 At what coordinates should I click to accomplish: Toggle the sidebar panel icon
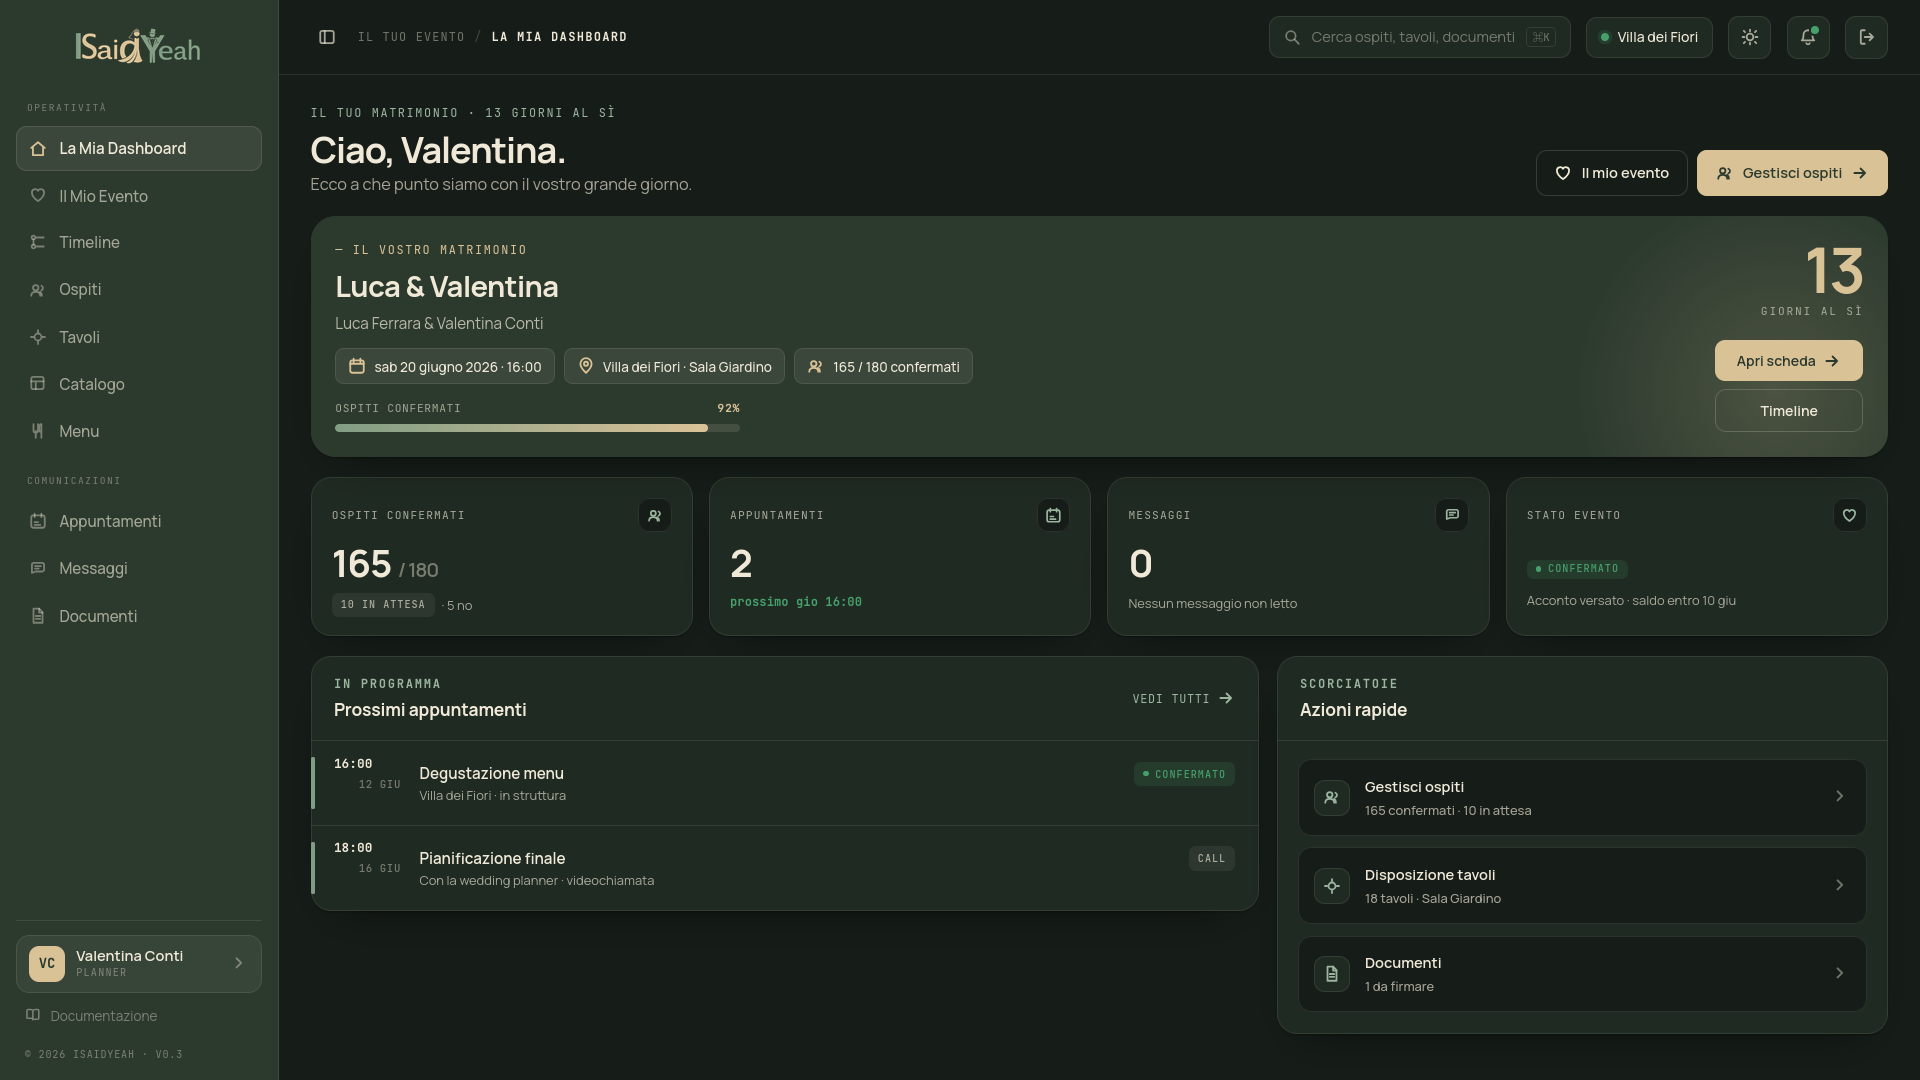[x=327, y=37]
